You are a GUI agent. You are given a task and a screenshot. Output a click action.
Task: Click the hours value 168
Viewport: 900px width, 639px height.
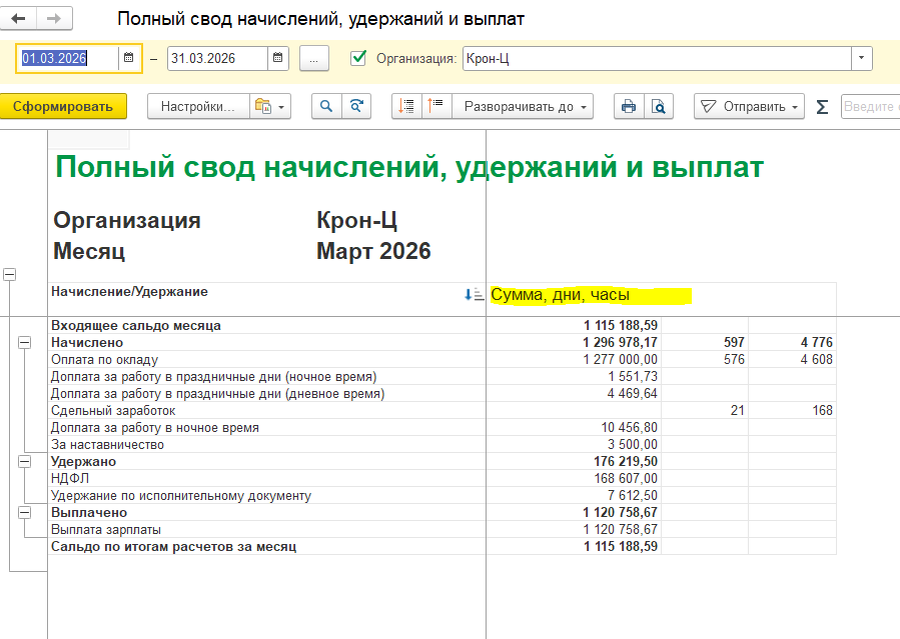[x=823, y=410]
